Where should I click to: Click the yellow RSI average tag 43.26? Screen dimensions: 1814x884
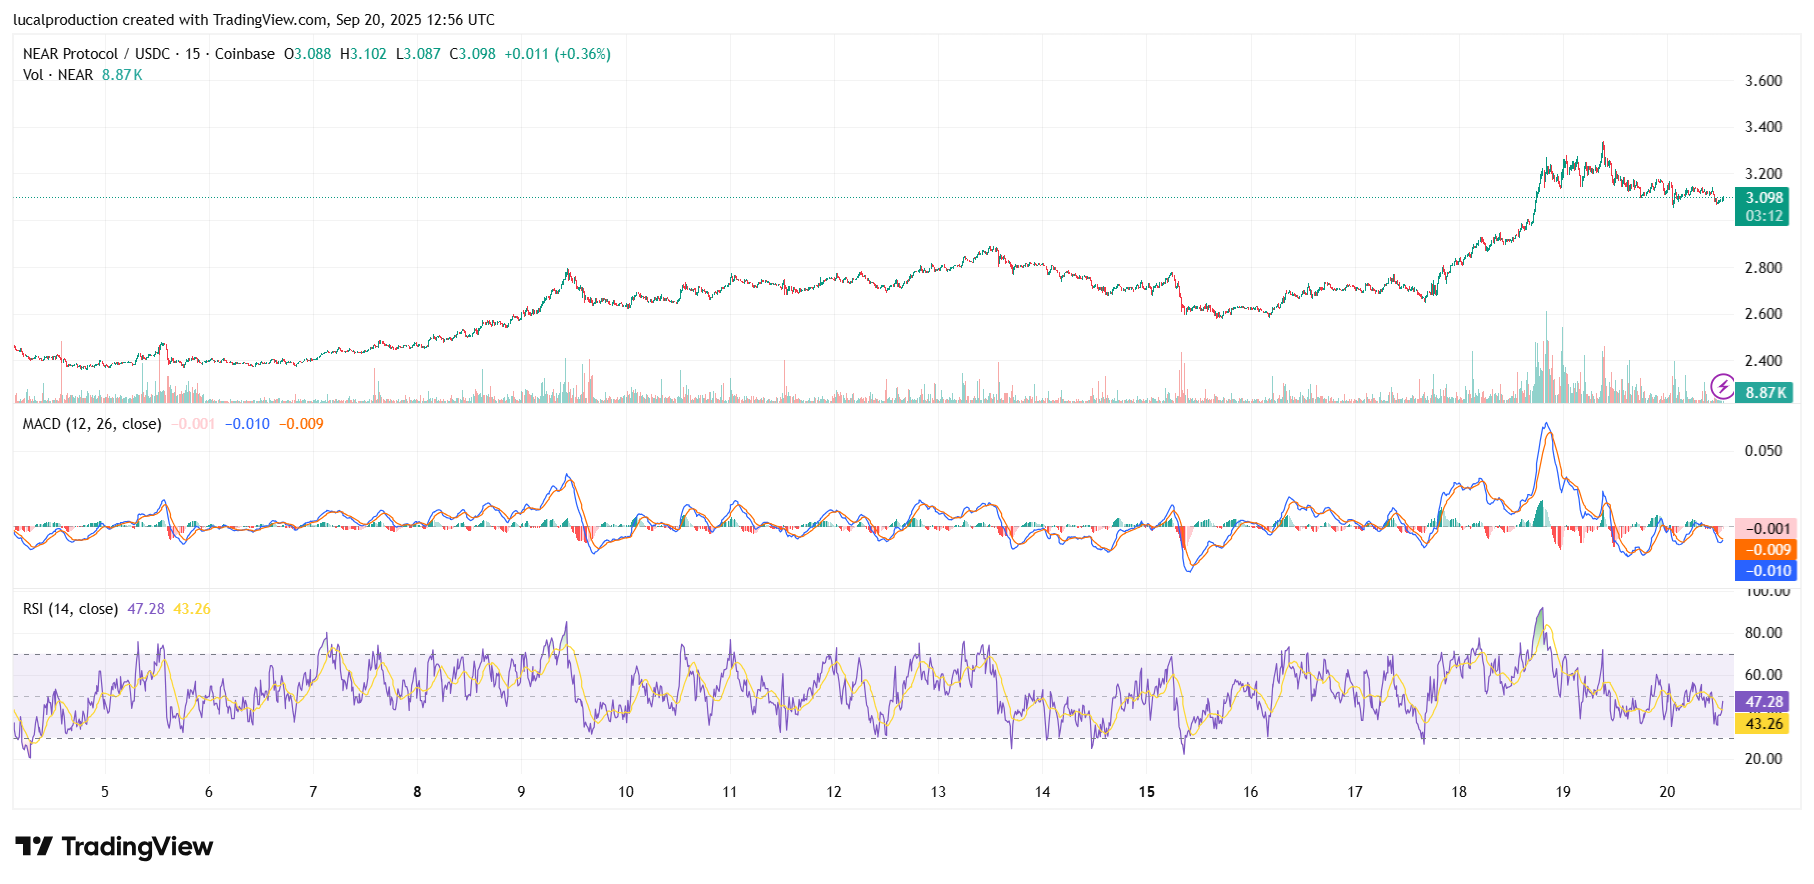1764,724
